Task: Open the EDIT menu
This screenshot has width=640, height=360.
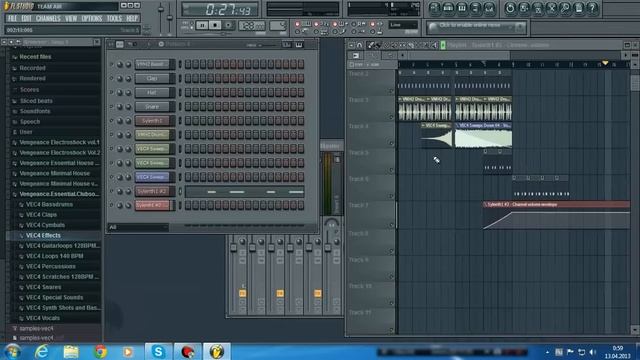Action: pos(27,18)
